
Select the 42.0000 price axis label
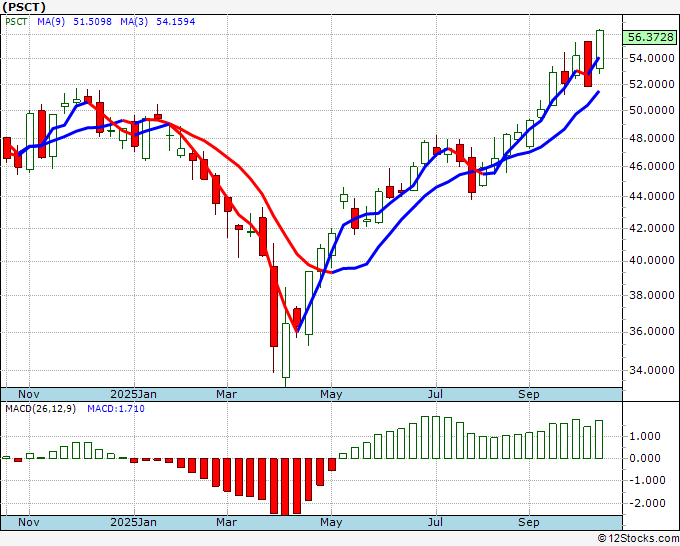tap(651, 228)
